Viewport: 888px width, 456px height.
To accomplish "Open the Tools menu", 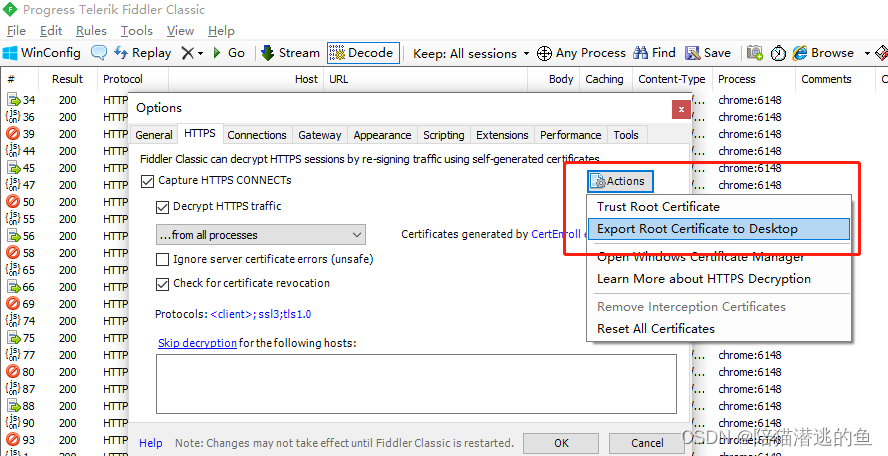I will point(136,31).
